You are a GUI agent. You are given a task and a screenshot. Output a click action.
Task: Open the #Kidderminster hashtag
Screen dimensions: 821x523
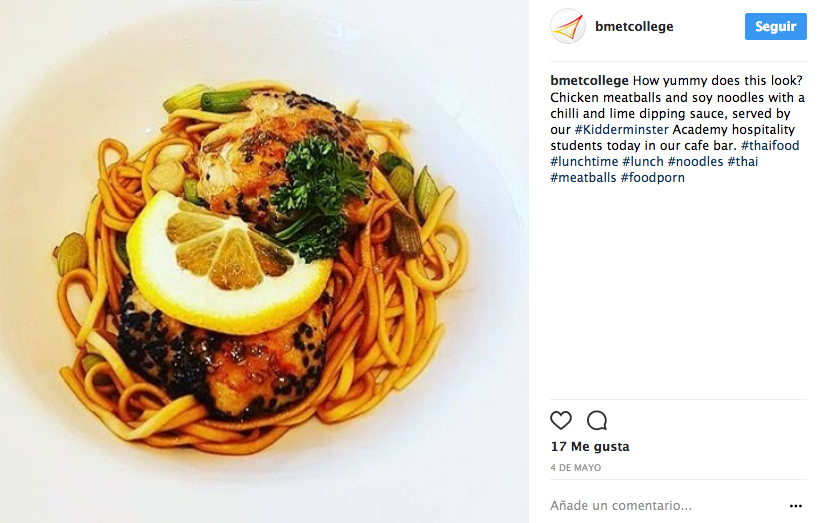622,129
